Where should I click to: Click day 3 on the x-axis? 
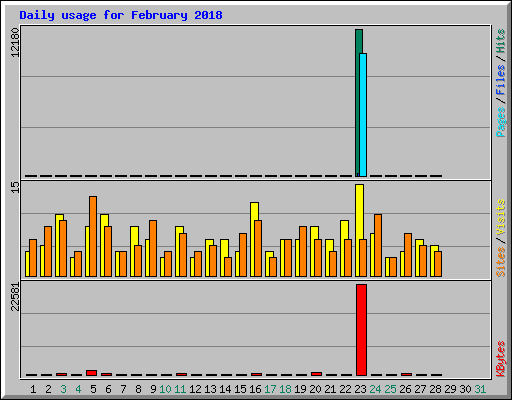point(63,389)
